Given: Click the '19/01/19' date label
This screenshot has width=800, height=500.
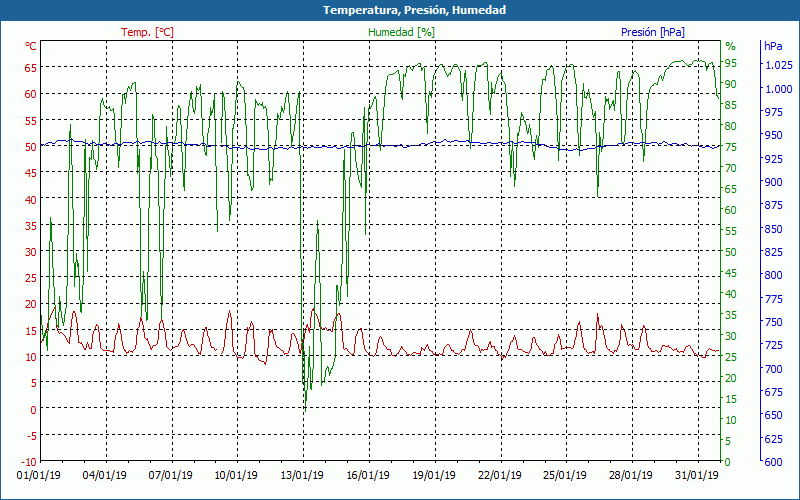Looking at the screenshot, I should (x=433, y=476).
